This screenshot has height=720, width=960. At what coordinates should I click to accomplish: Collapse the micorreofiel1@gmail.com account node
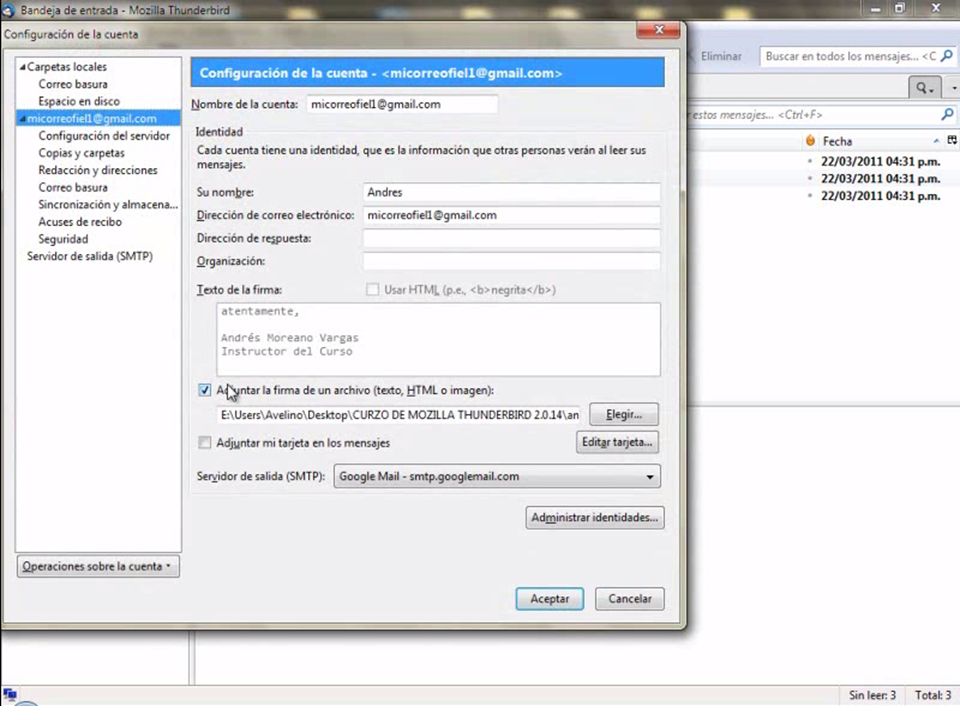[x=22, y=119]
